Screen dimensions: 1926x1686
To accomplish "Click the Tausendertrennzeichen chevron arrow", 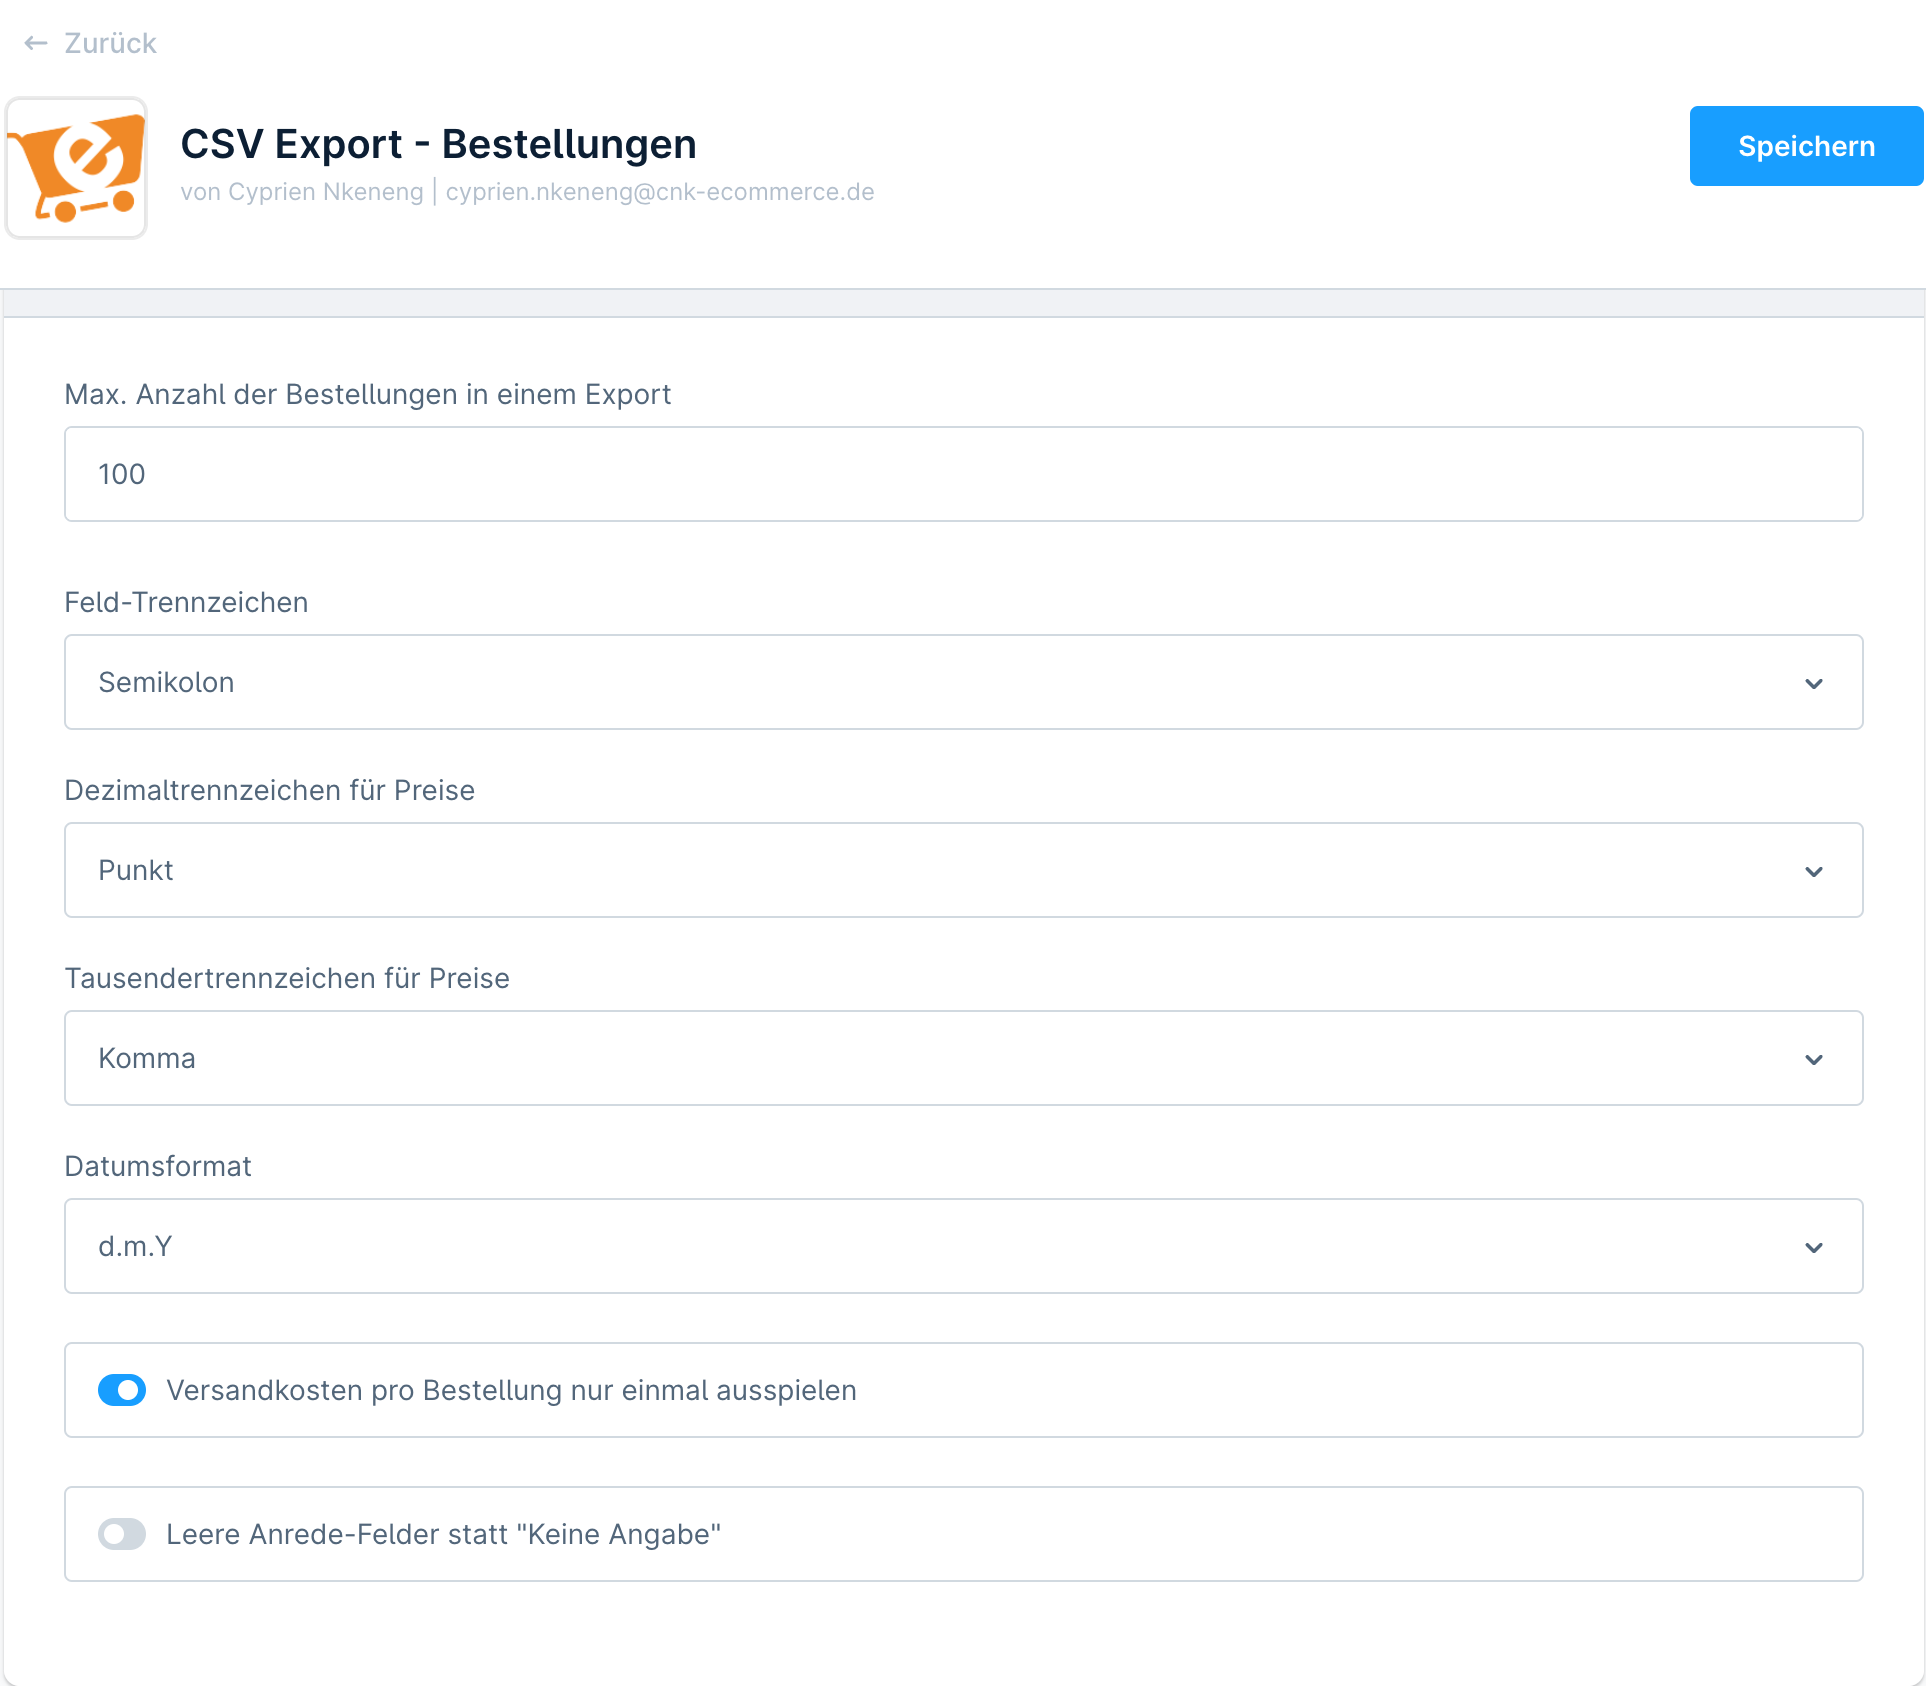I will 1814,1059.
